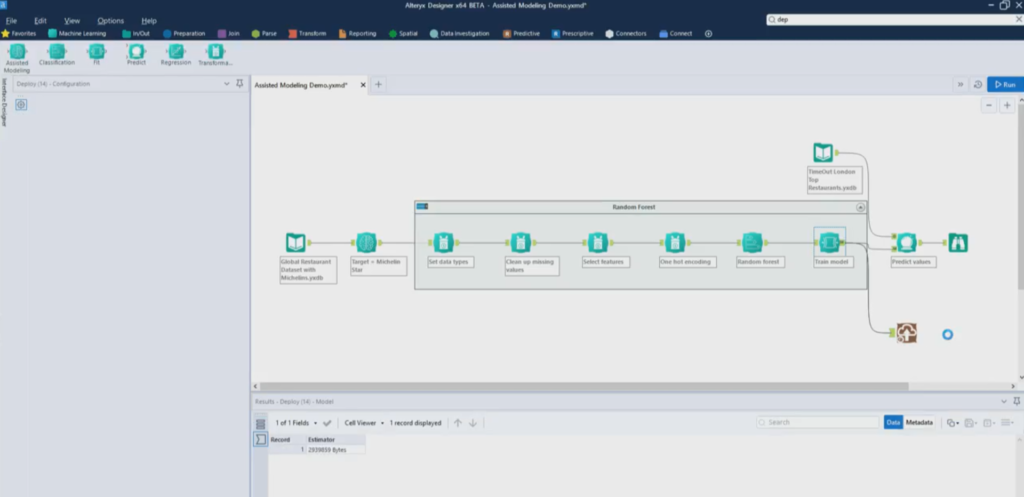The height and width of the screenshot is (497, 1024).
Task: Select the Predict values node
Action: pyautogui.click(x=906, y=243)
